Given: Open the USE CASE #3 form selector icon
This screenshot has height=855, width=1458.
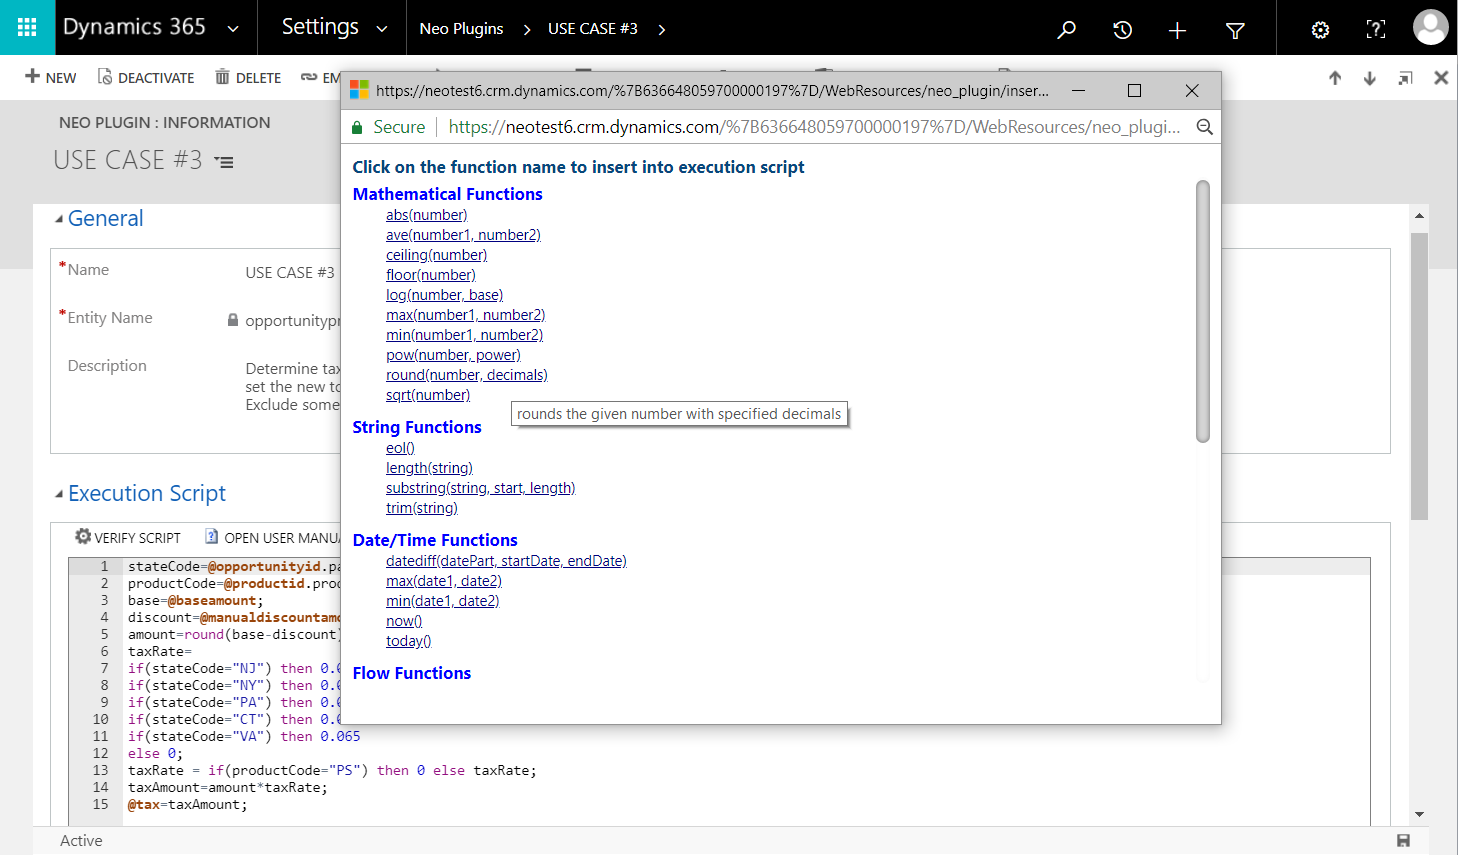Looking at the screenshot, I should coord(225,162).
